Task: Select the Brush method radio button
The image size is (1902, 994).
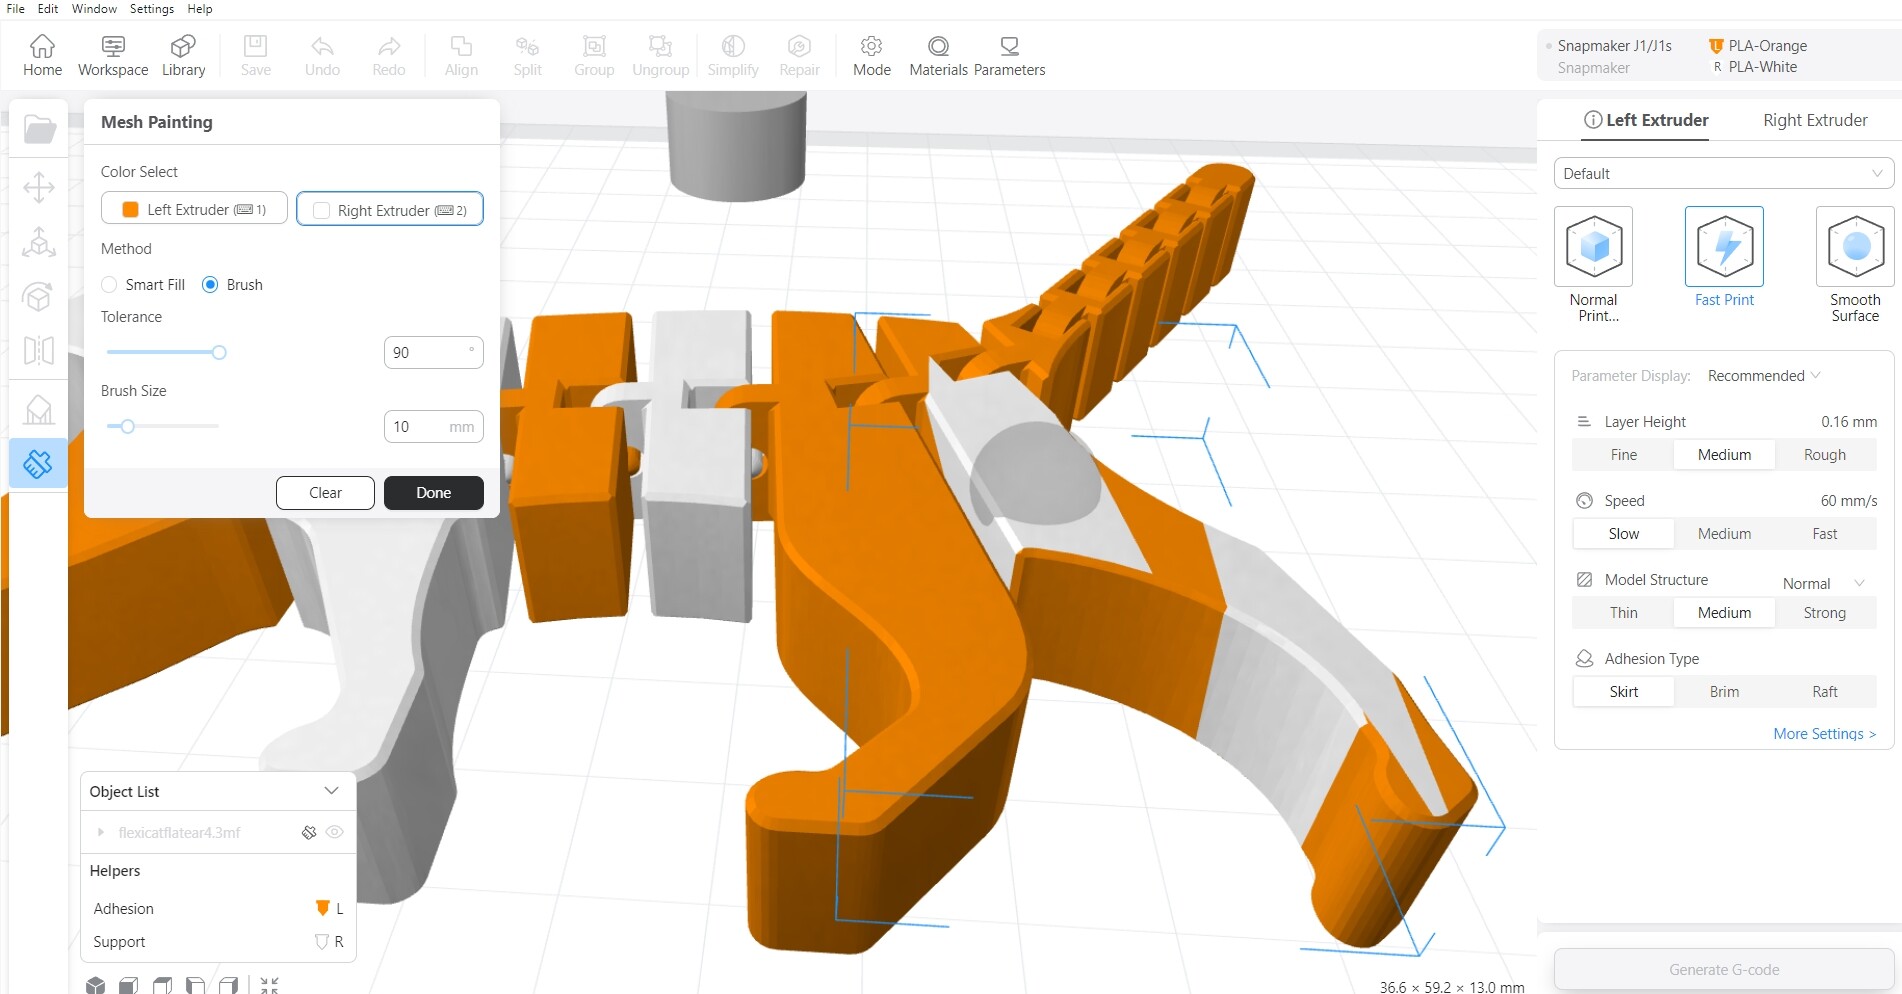Action: point(210,285)
